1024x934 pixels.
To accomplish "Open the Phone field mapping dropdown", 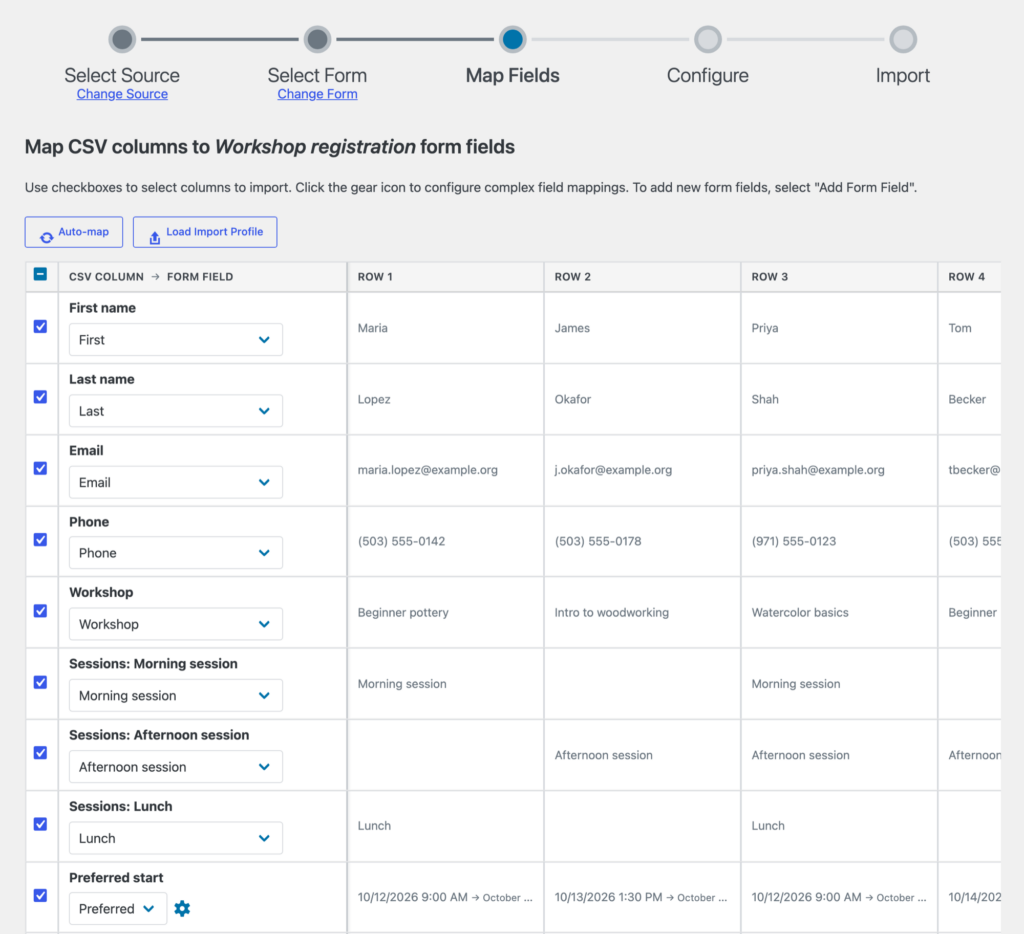I will pos(176,553).
